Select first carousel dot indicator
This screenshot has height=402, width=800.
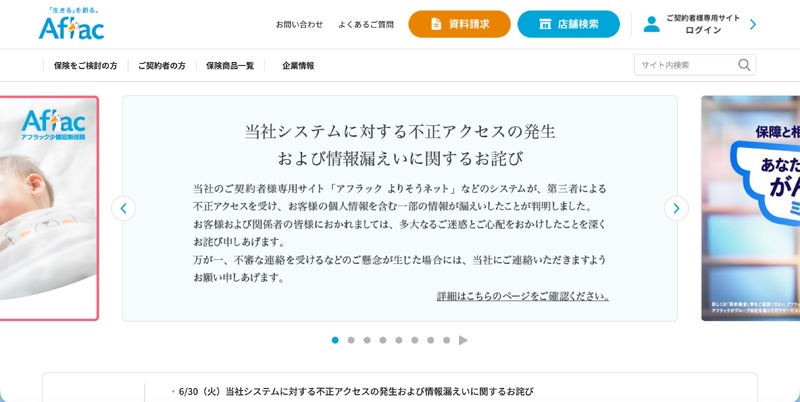pyautogui.click(x=335, y=340)
